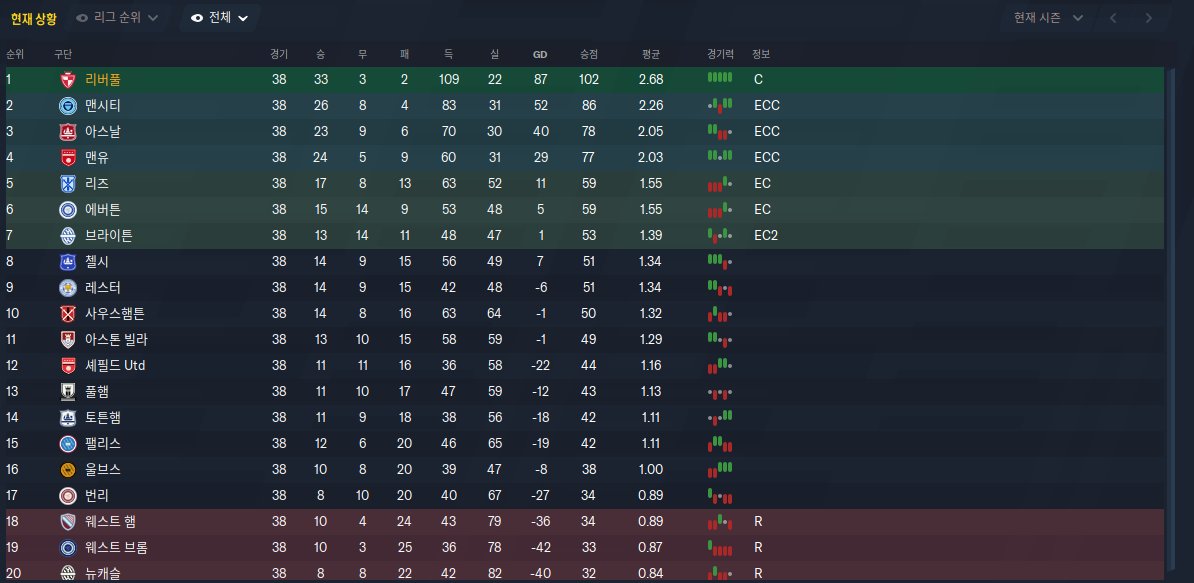Open the 현재 시즌 season dropdown
Viewport: 1194px width, 583px height.
coord(1048,18)
